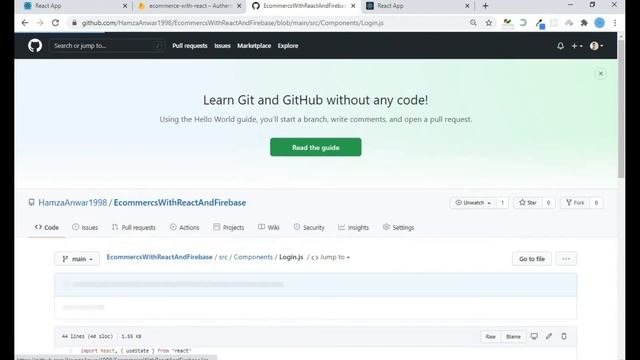Click the Star count of 0

548,203
